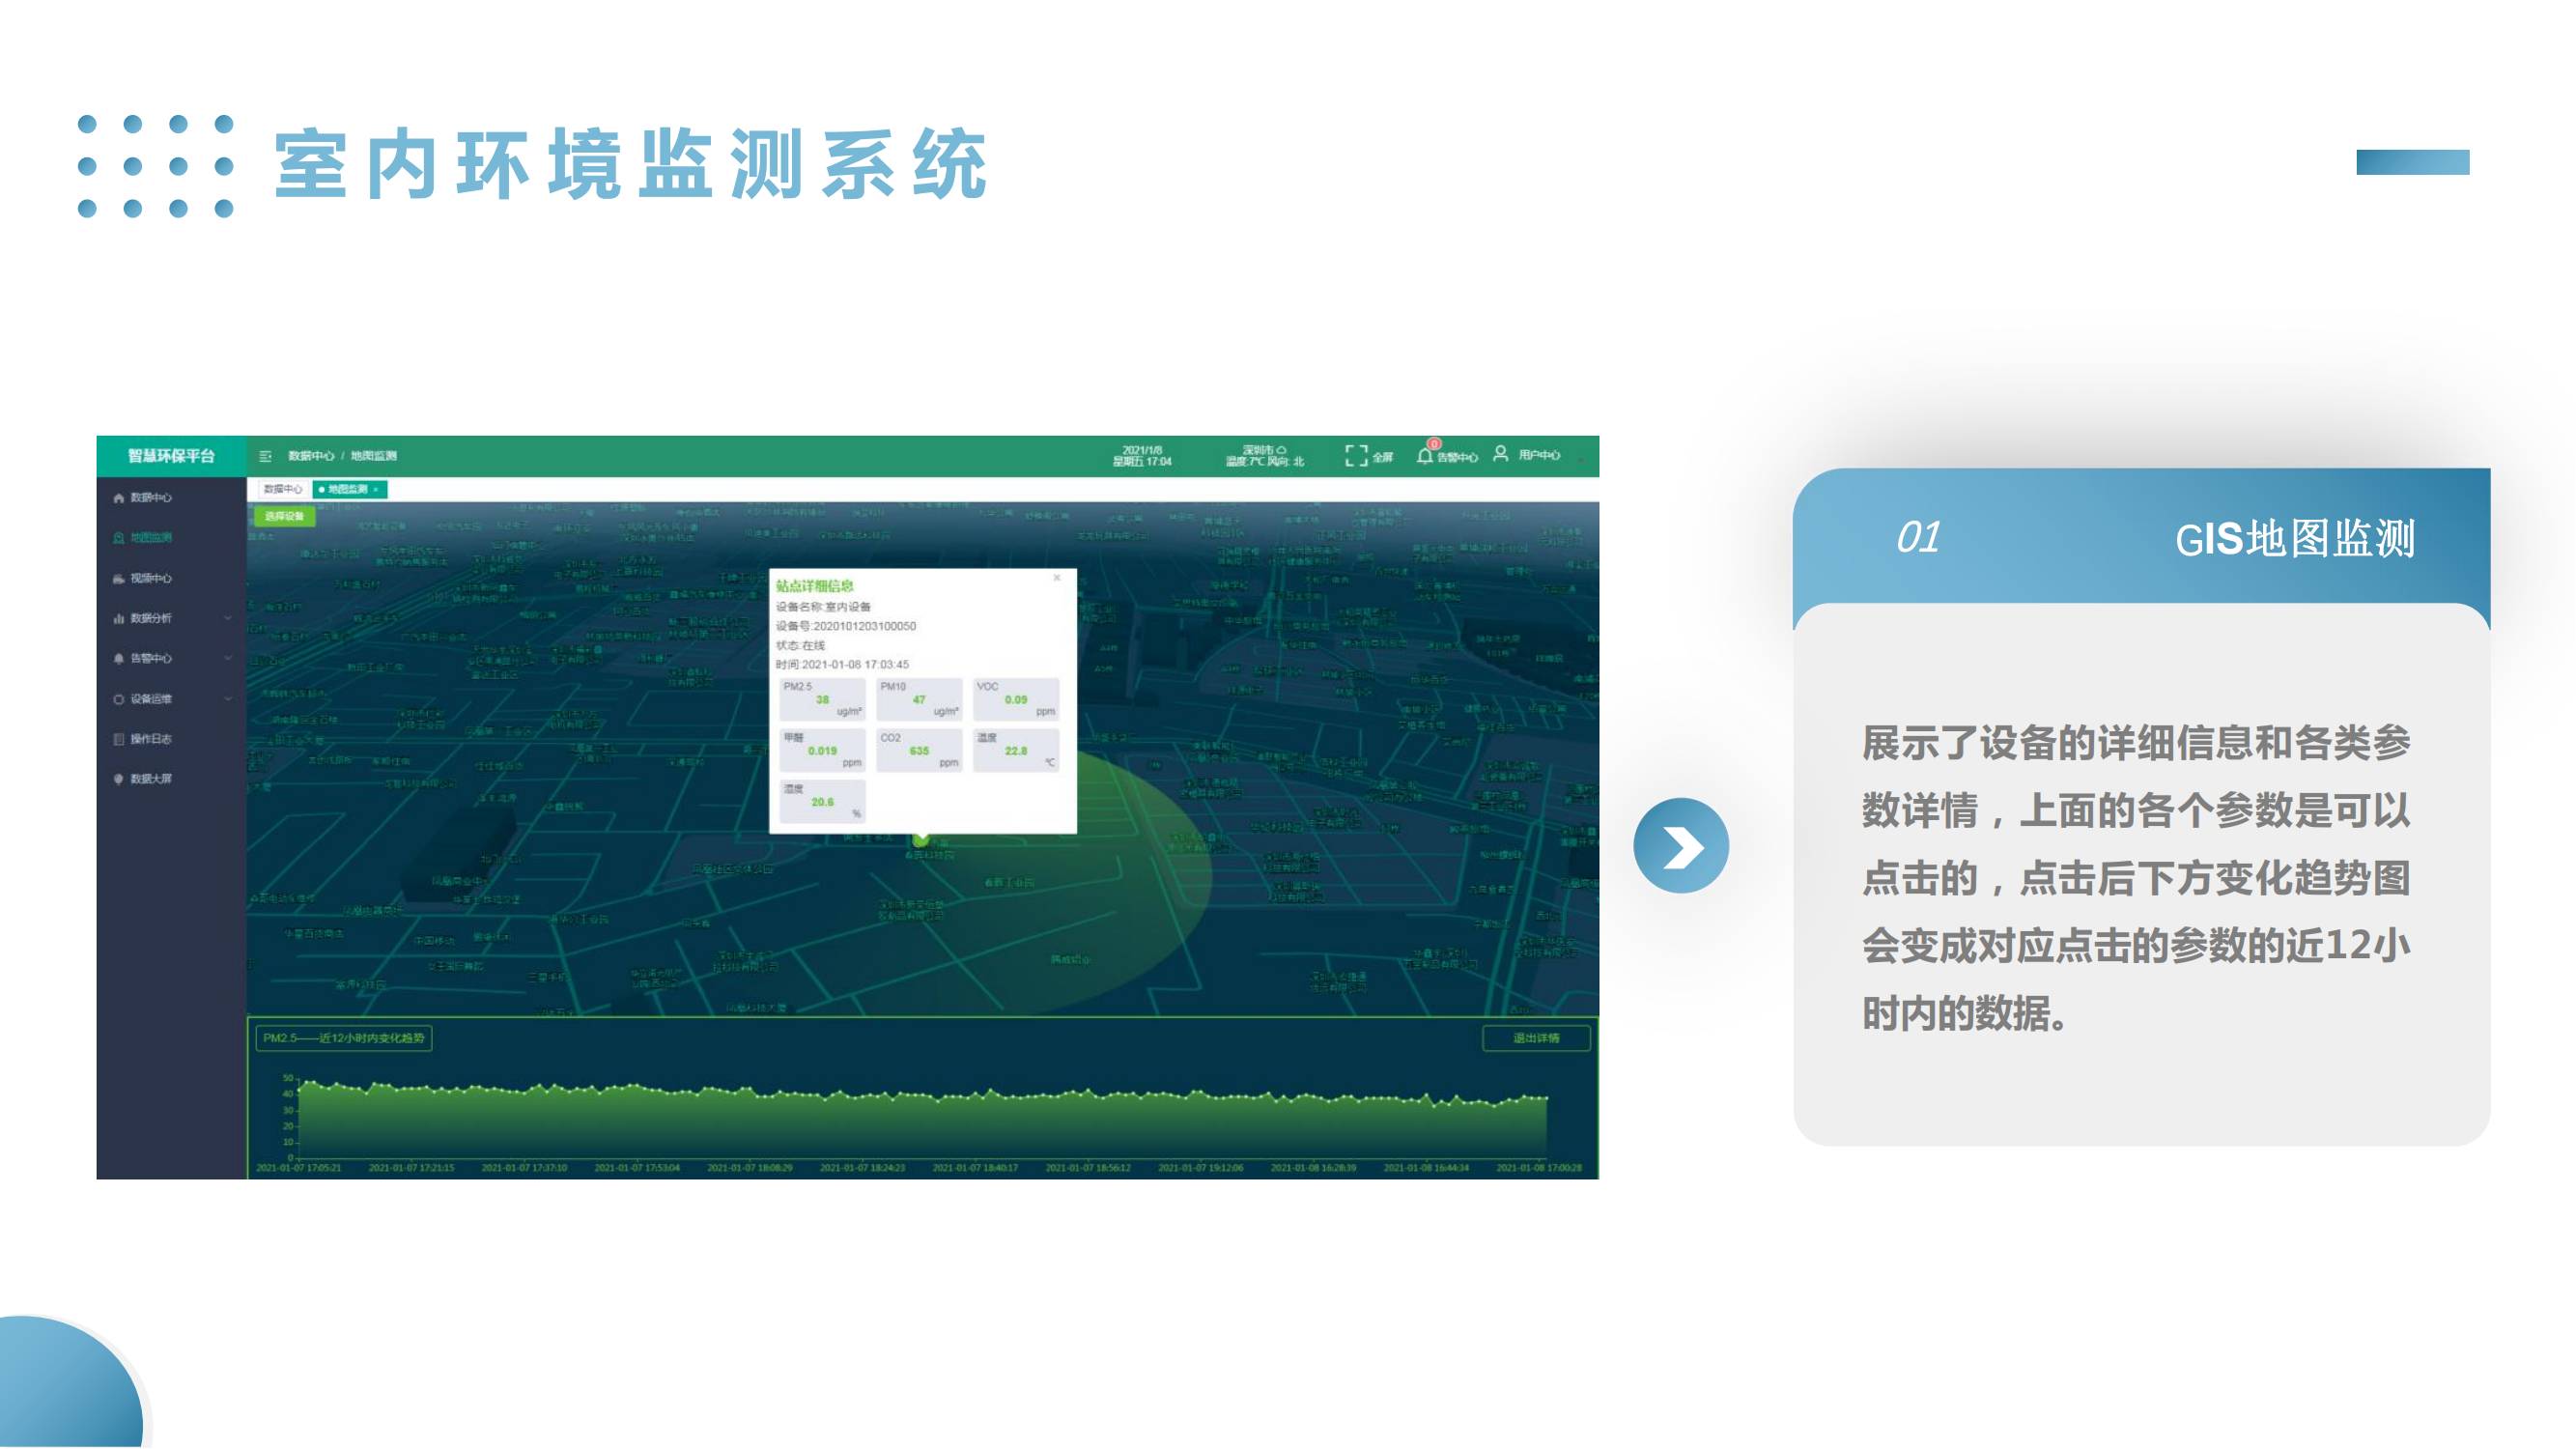This screenshot has width=2576, height=1449.
Task: Open 数据中心 home in the sidebar
Action: pos(150,497)
